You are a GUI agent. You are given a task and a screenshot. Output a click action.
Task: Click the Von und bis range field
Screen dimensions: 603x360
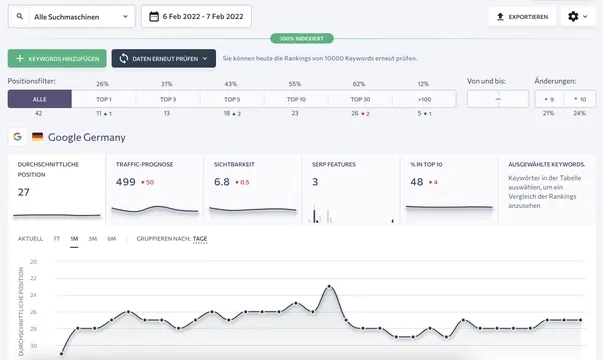click(x=498, y=99)
